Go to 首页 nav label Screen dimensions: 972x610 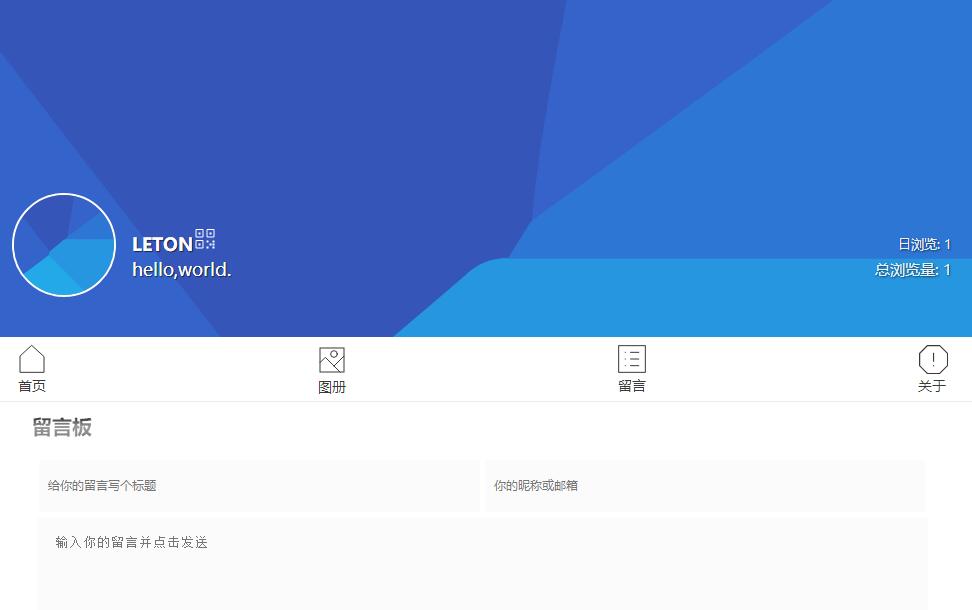pyautogui.click(x=32, y=386)
